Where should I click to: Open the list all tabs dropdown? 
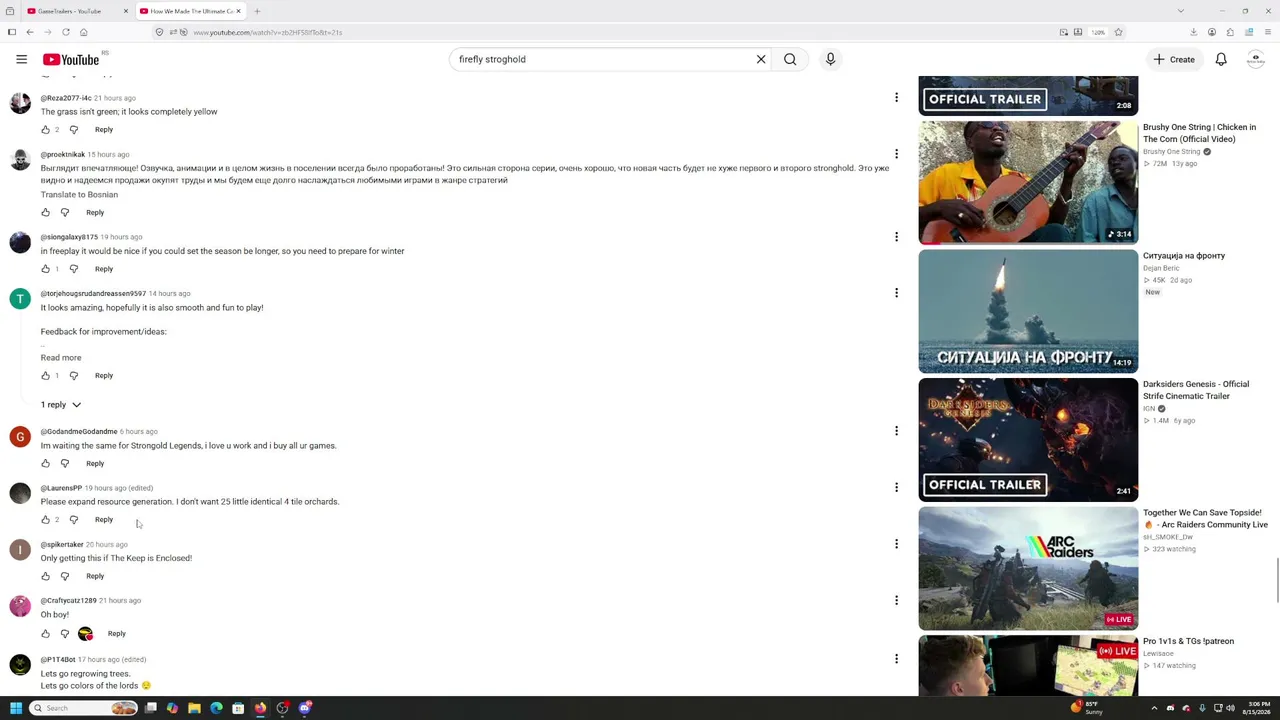(1180, 11)
